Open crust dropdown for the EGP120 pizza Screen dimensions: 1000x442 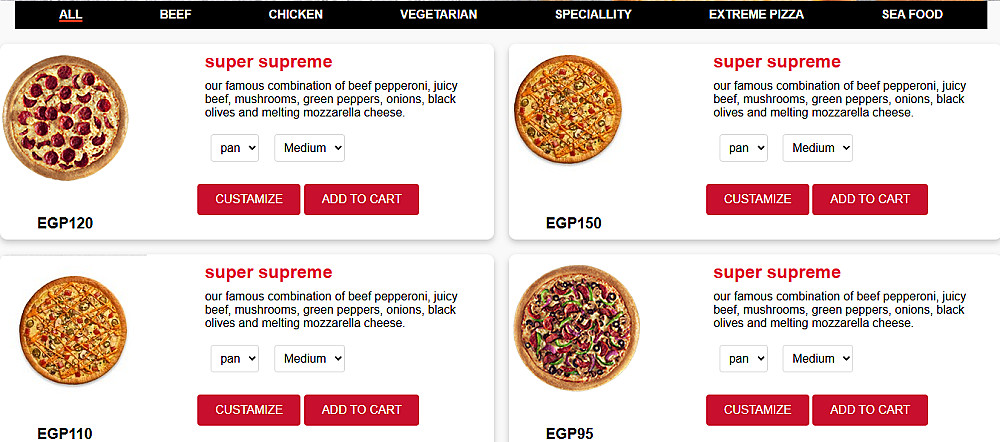pyautogui.click(x=235, y=148)
